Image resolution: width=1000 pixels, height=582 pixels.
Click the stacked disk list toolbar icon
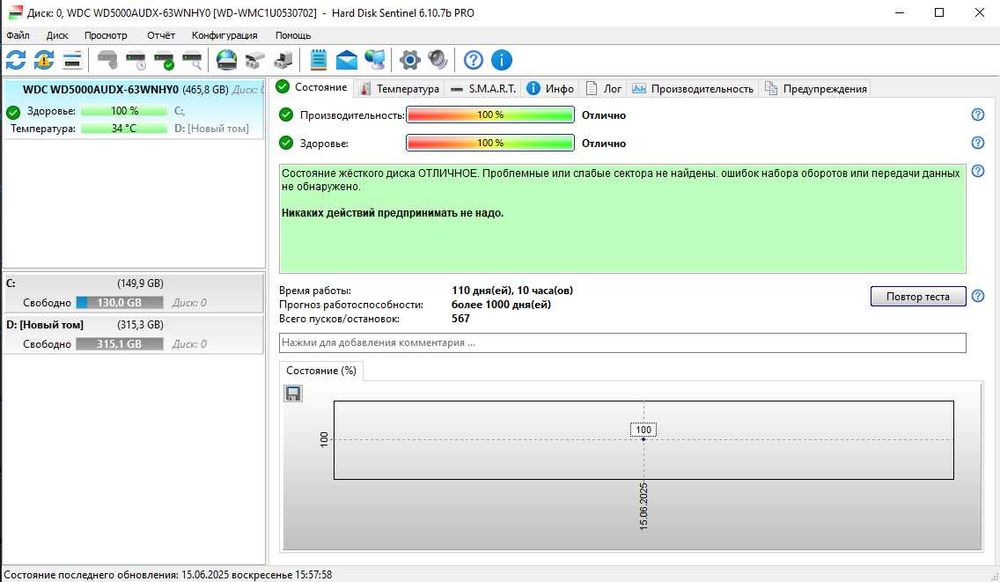72,60
